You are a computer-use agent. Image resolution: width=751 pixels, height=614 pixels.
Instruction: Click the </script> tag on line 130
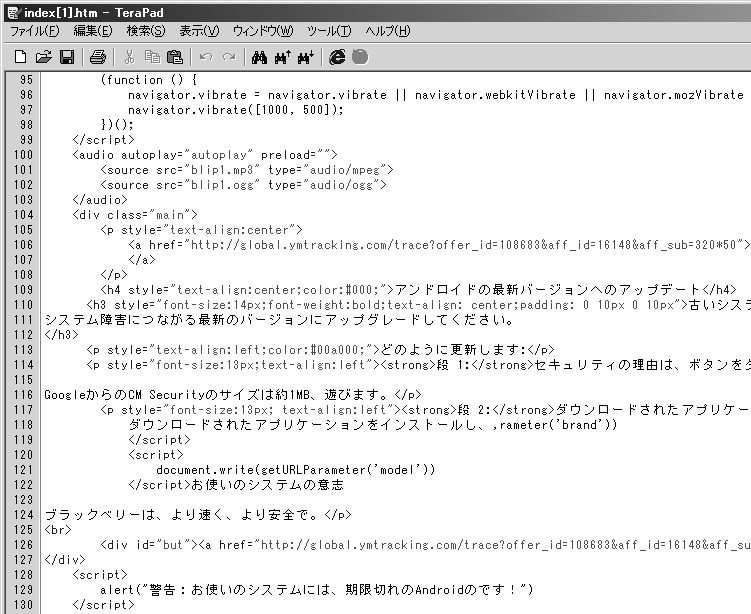point(103,605)
